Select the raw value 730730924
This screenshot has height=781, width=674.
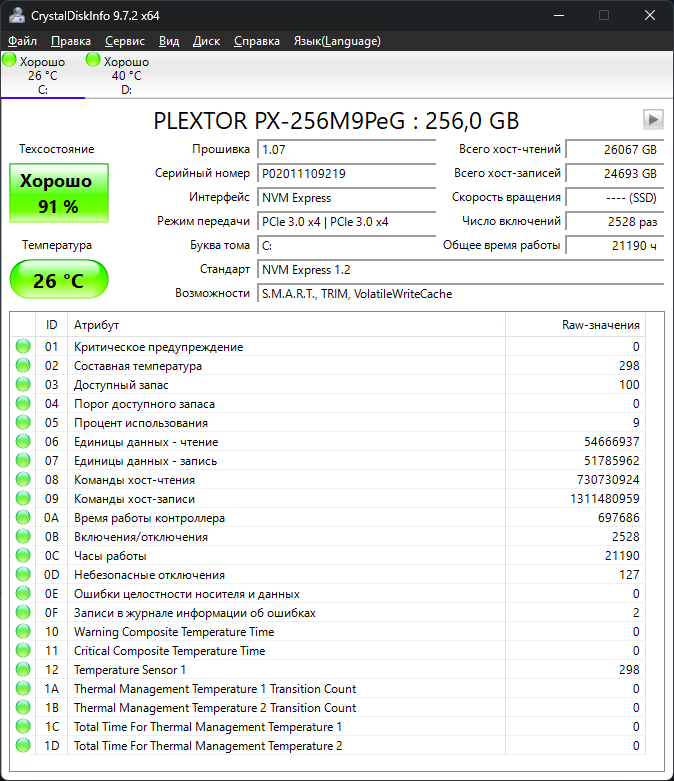608,480
